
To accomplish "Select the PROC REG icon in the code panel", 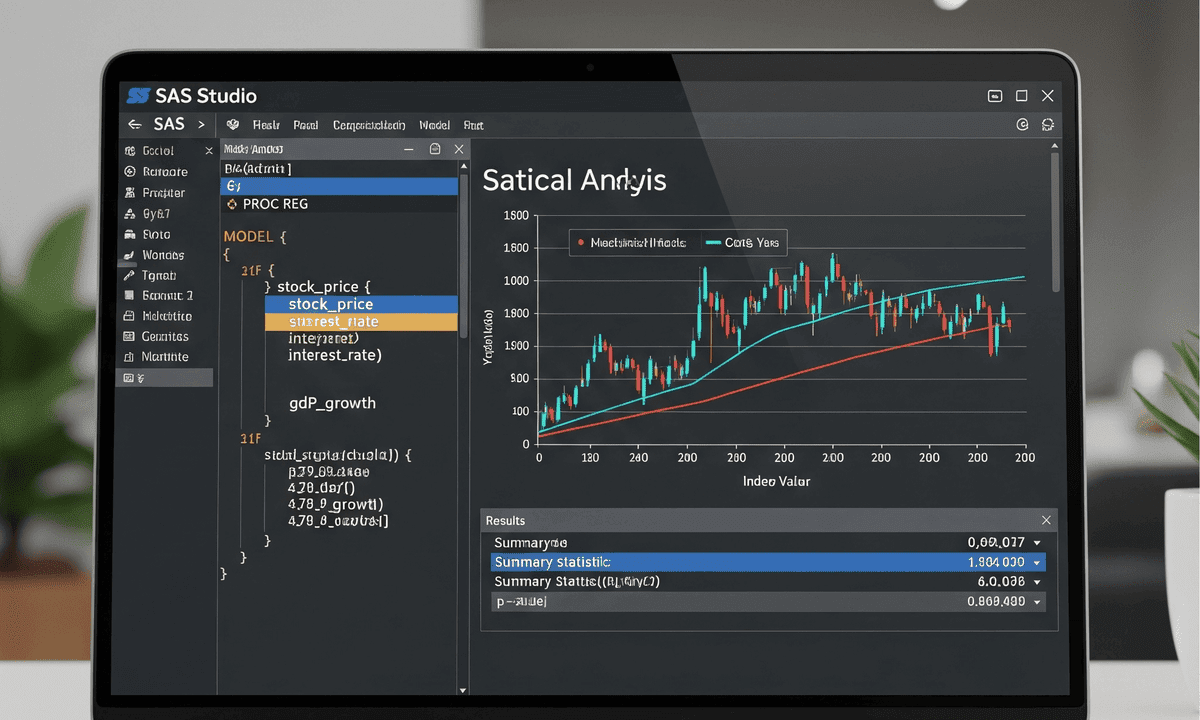I will (x=231, y=203).
